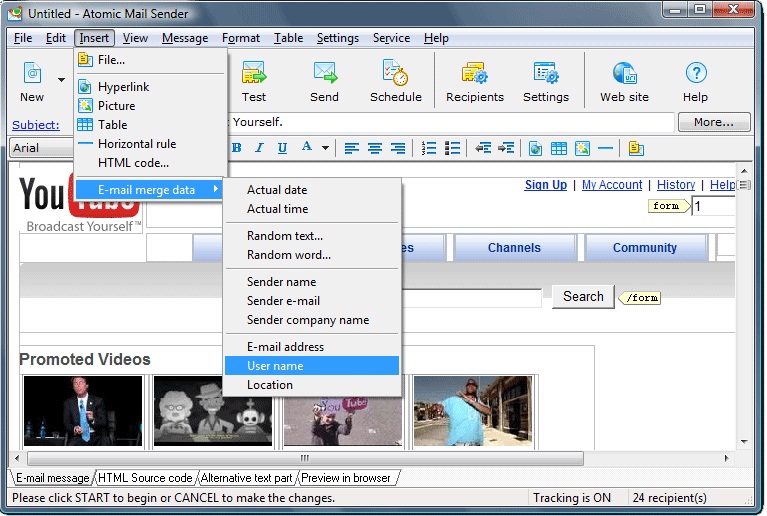
Task: Click the horizontal scrollbar thumb
Action: click(305, 459)
